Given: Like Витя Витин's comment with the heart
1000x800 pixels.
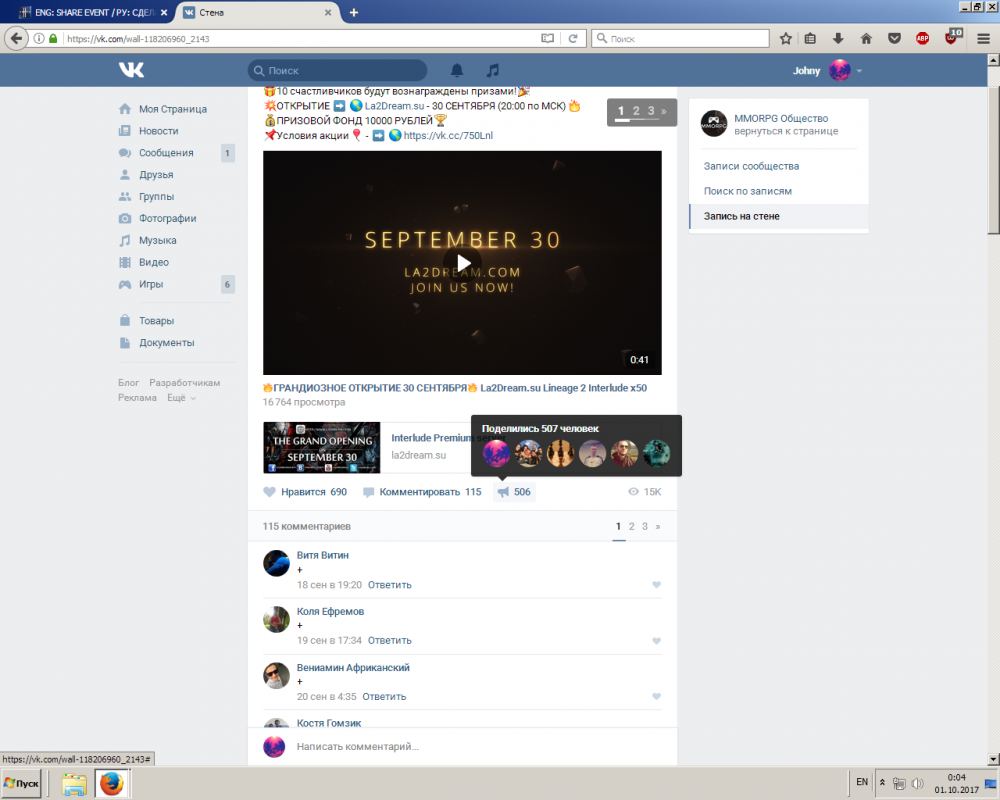Looking at the screenshot, I should (656, 584).
